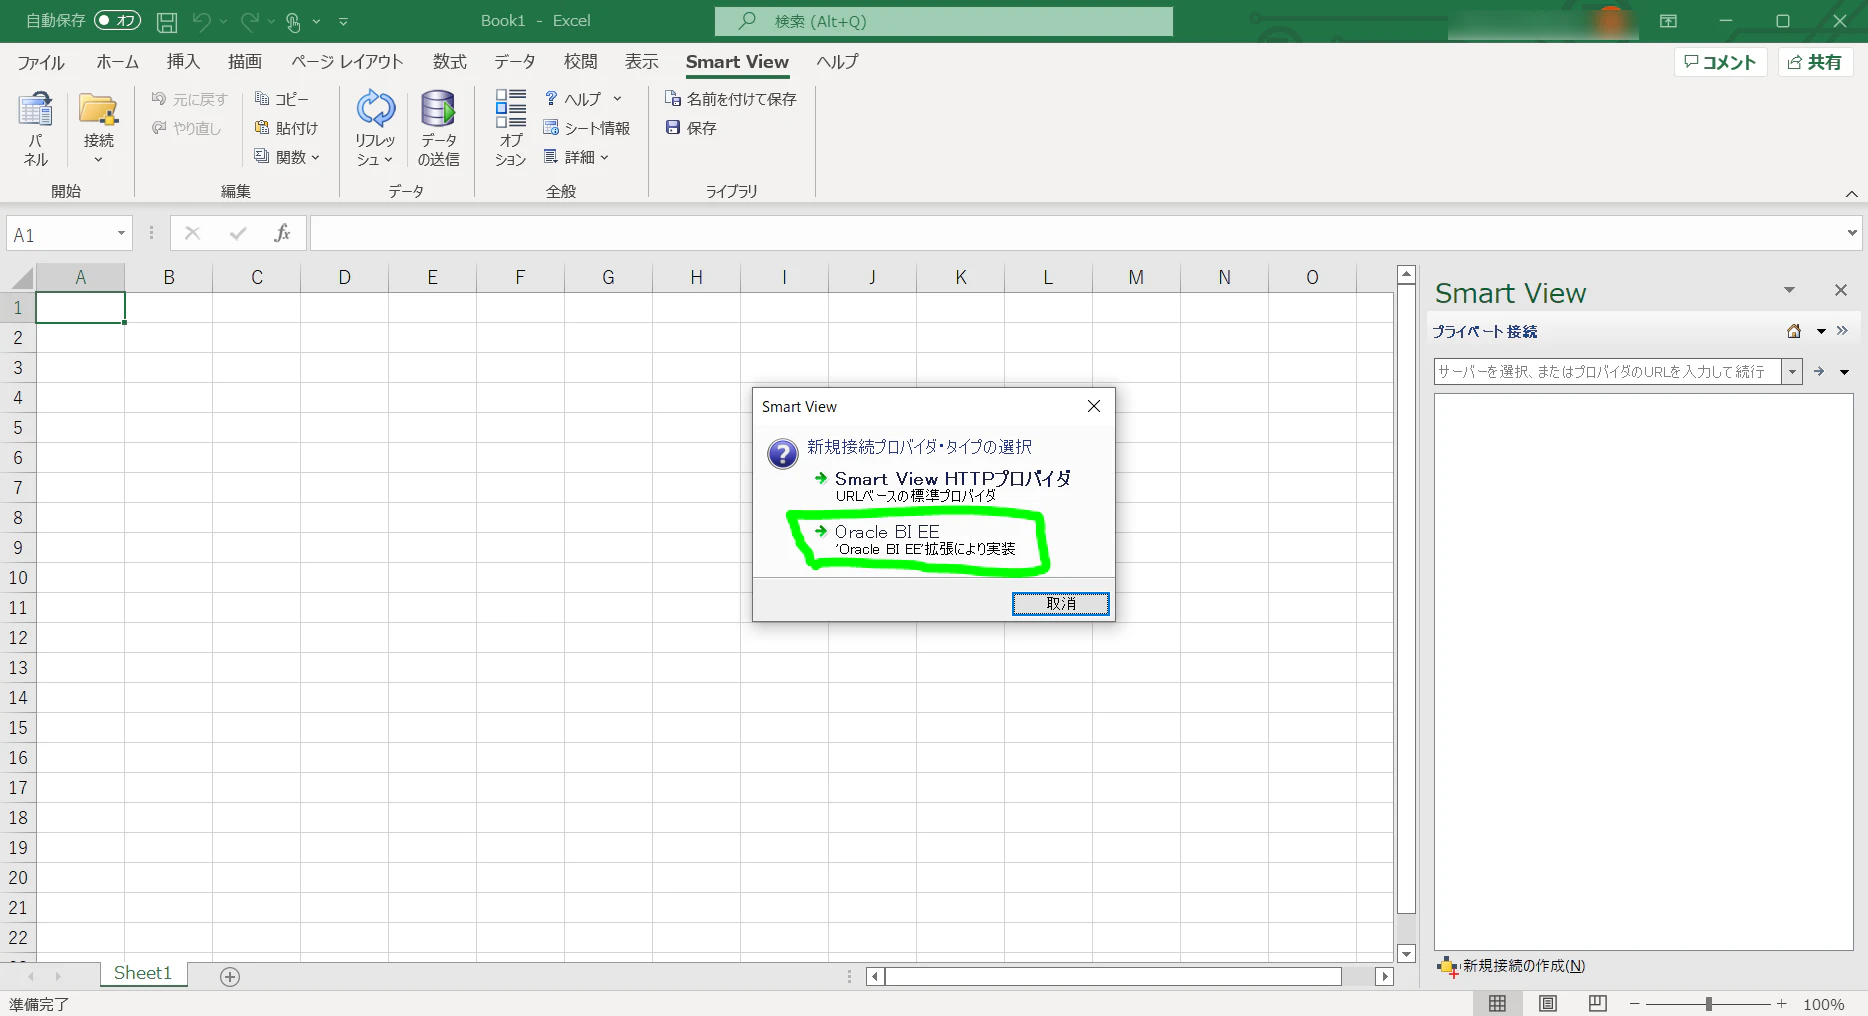Expand the formula bar
The width and height of the screenshot is (1868, 1016).
coord(1852,234)
